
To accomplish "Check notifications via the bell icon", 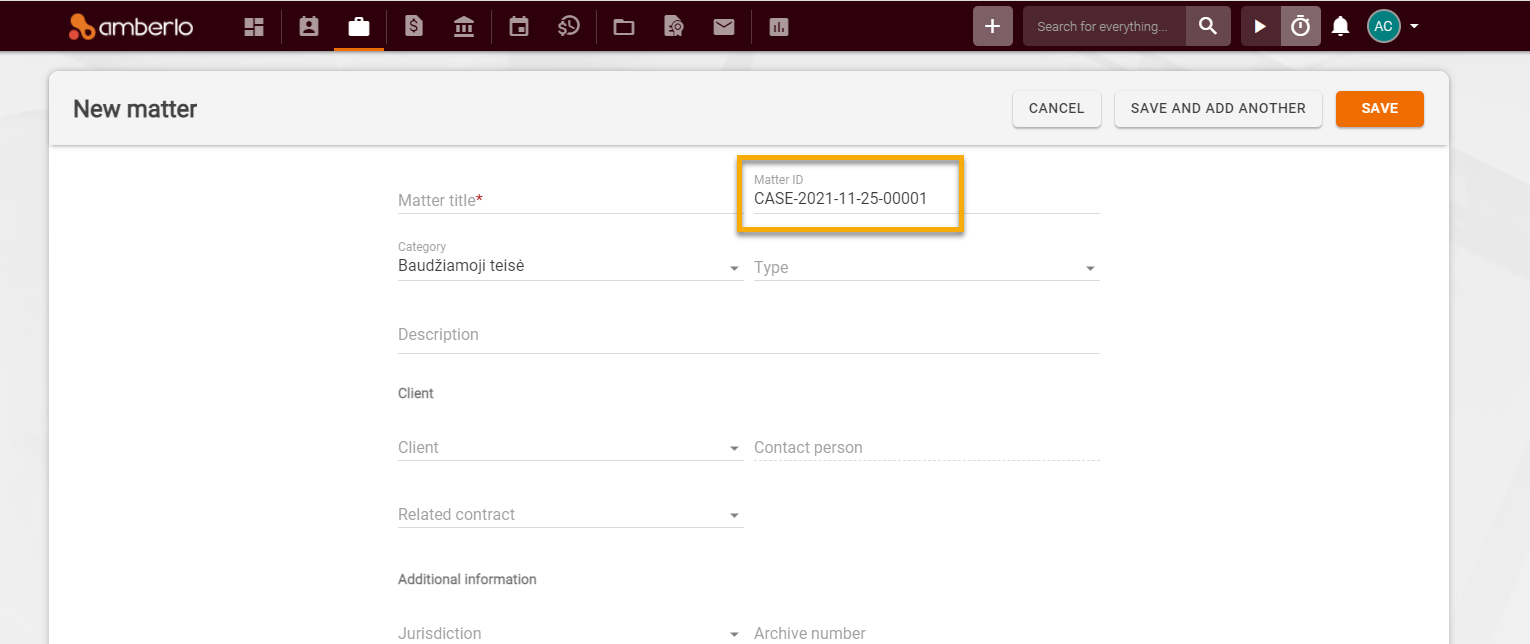I will coord(1340,26).
